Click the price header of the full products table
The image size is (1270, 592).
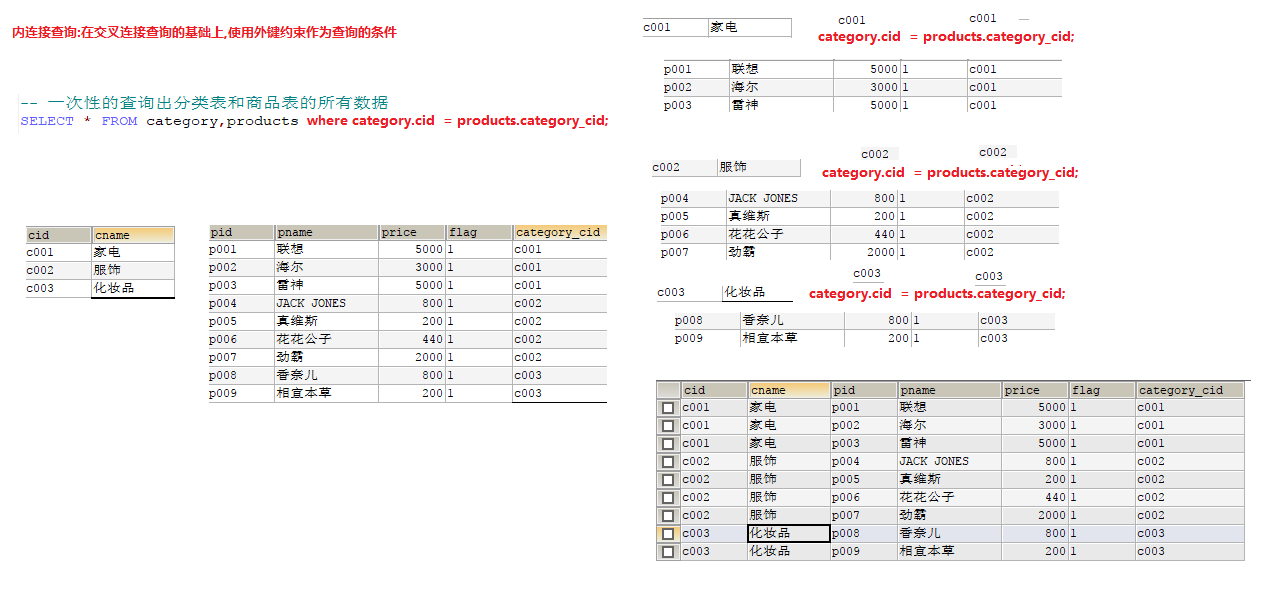[412, 232]
